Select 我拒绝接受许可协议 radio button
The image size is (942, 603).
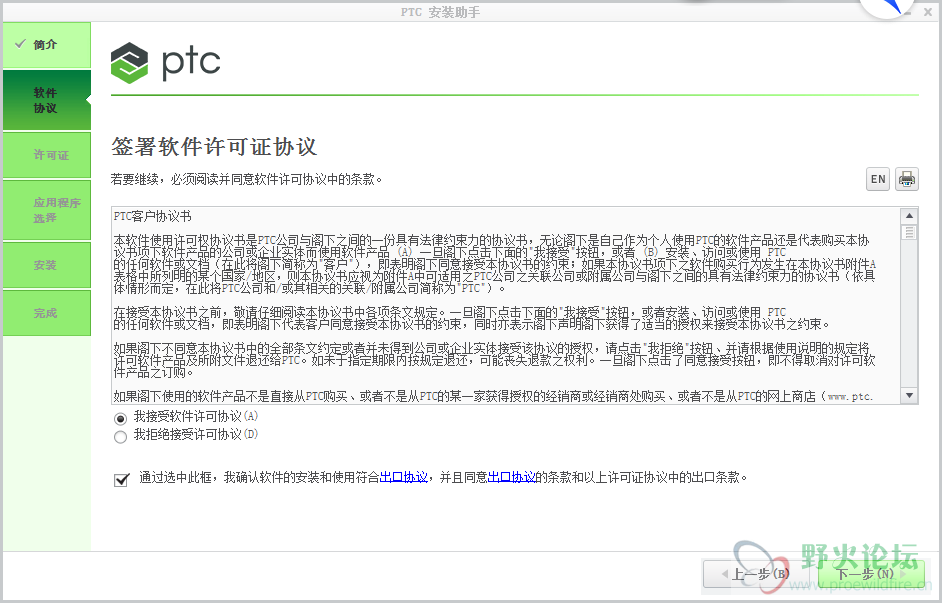coord(120,437)
